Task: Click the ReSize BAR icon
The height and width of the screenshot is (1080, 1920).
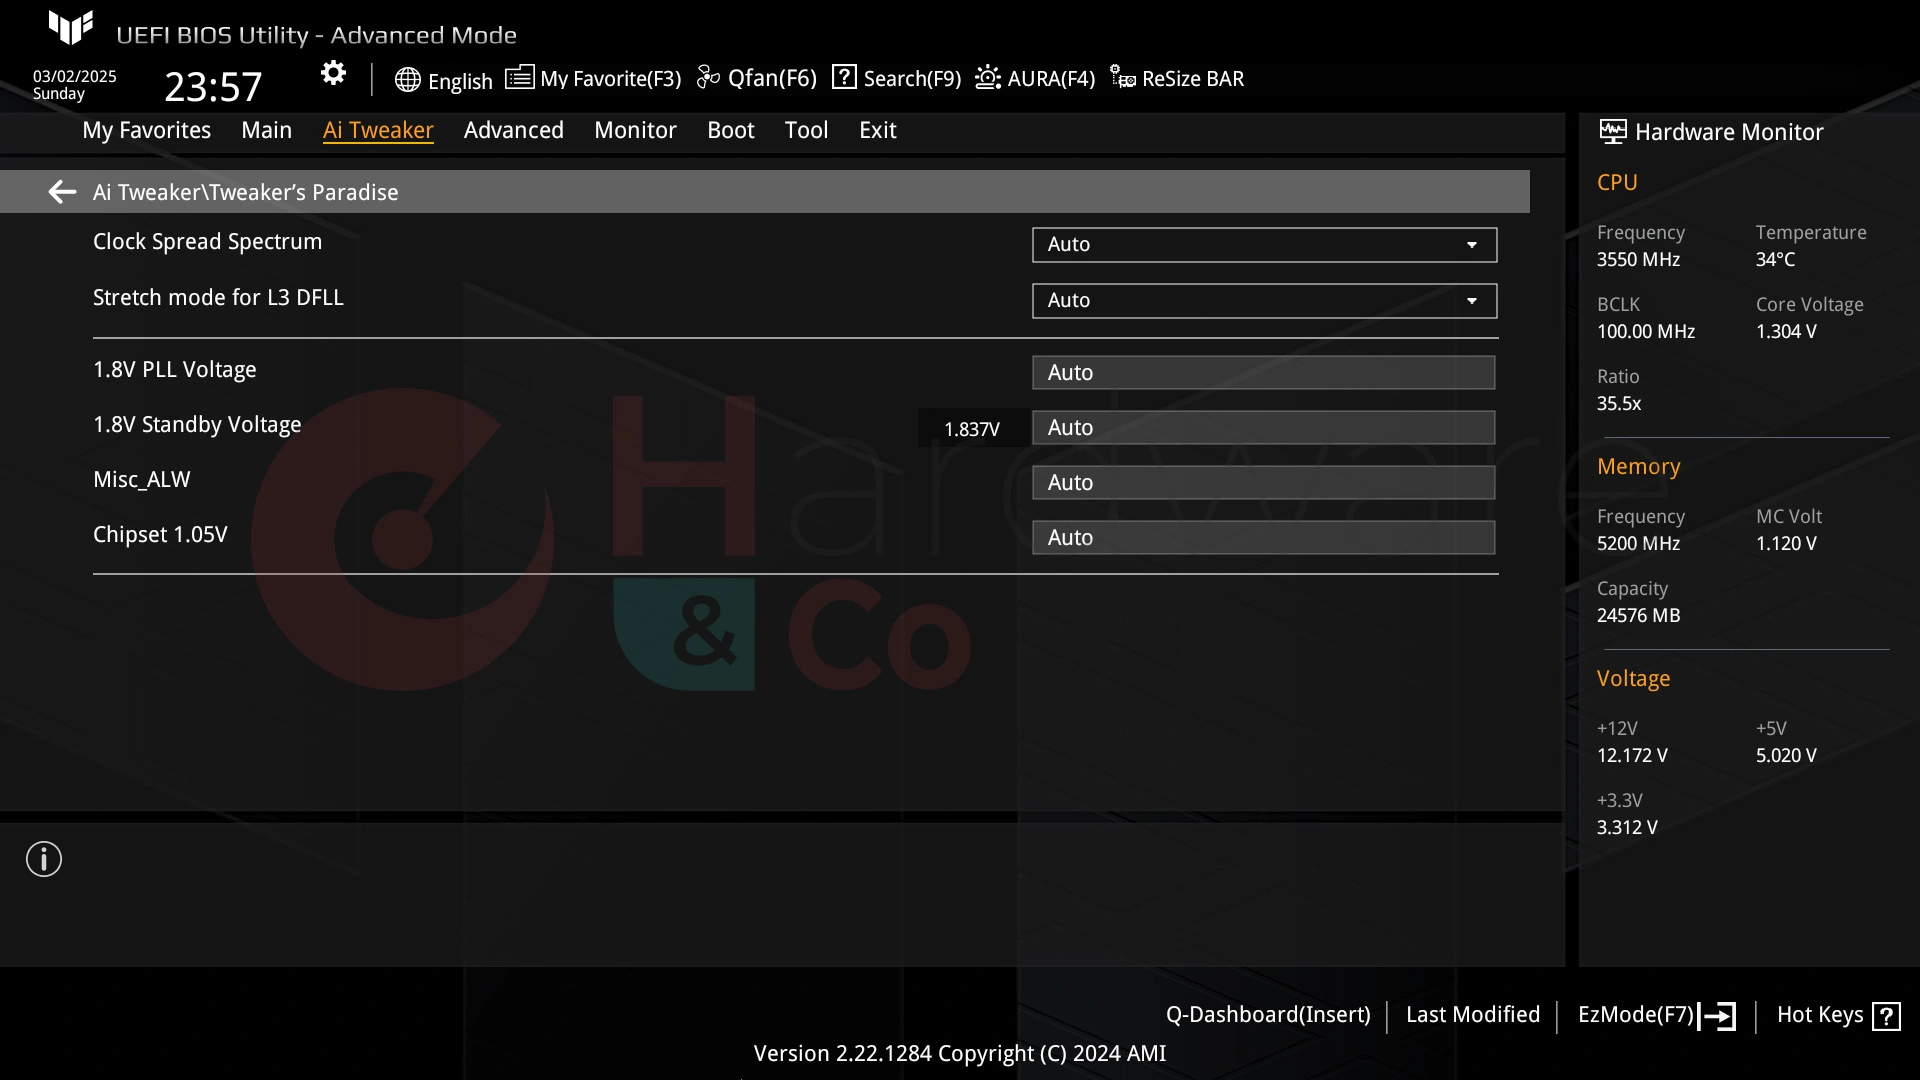Action: 1123,77
